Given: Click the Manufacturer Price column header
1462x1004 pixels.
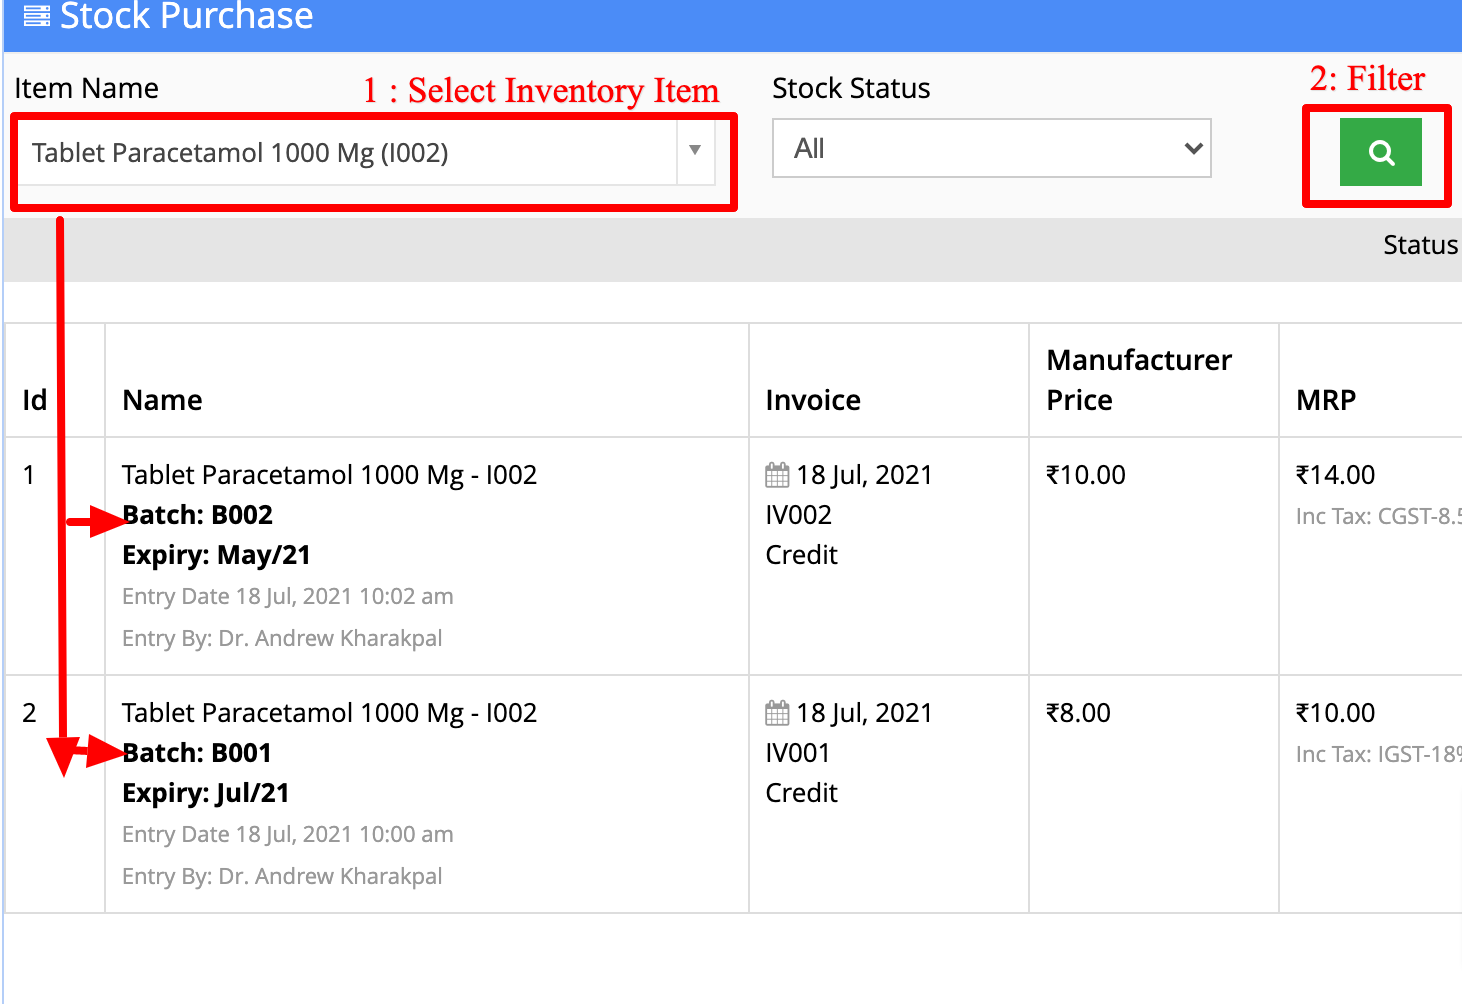Looking at the screenshot, I should point(1139,380).
